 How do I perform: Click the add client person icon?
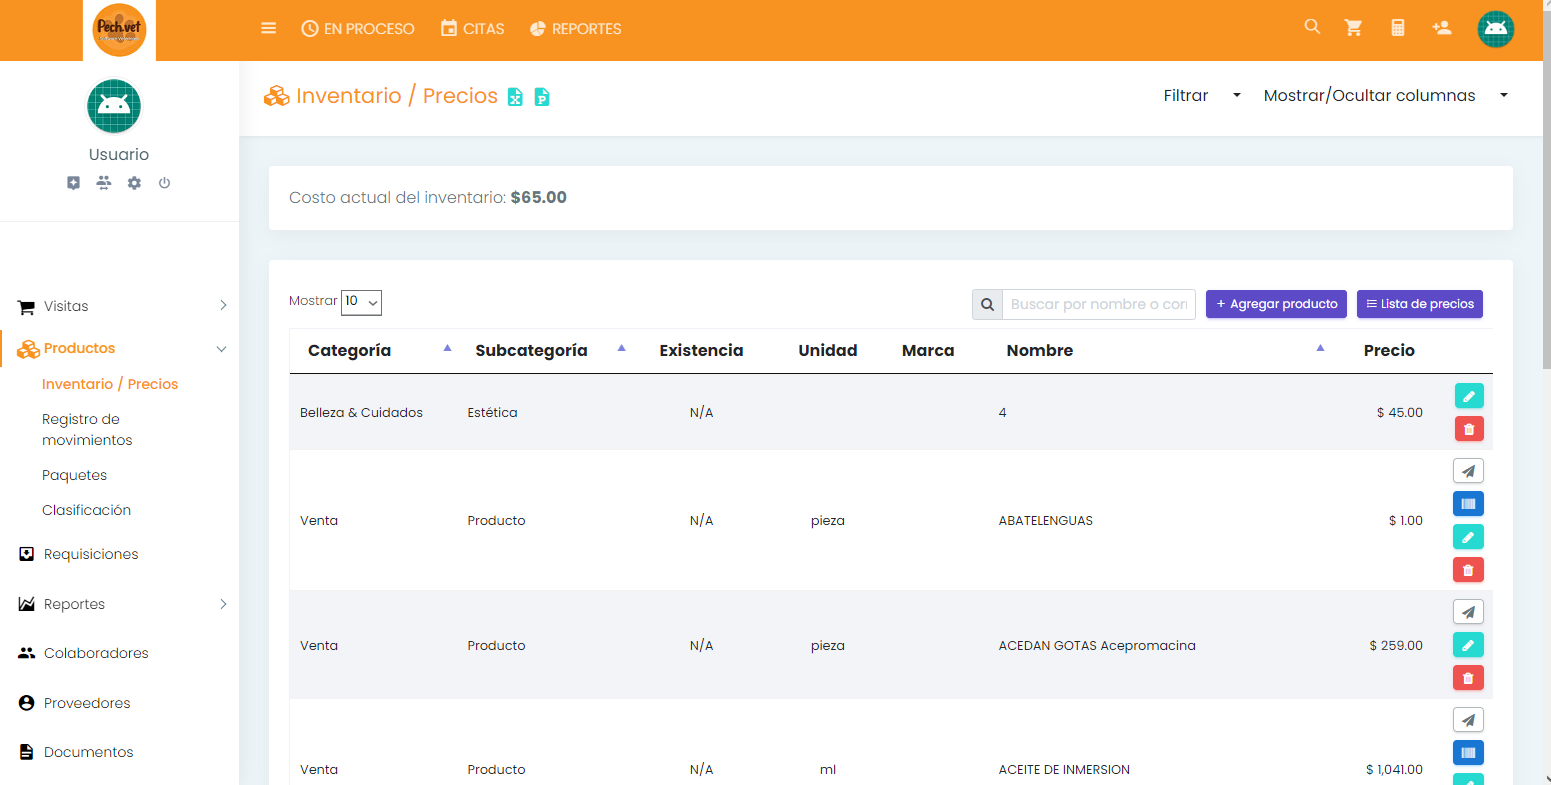(x=1441, y=28)
